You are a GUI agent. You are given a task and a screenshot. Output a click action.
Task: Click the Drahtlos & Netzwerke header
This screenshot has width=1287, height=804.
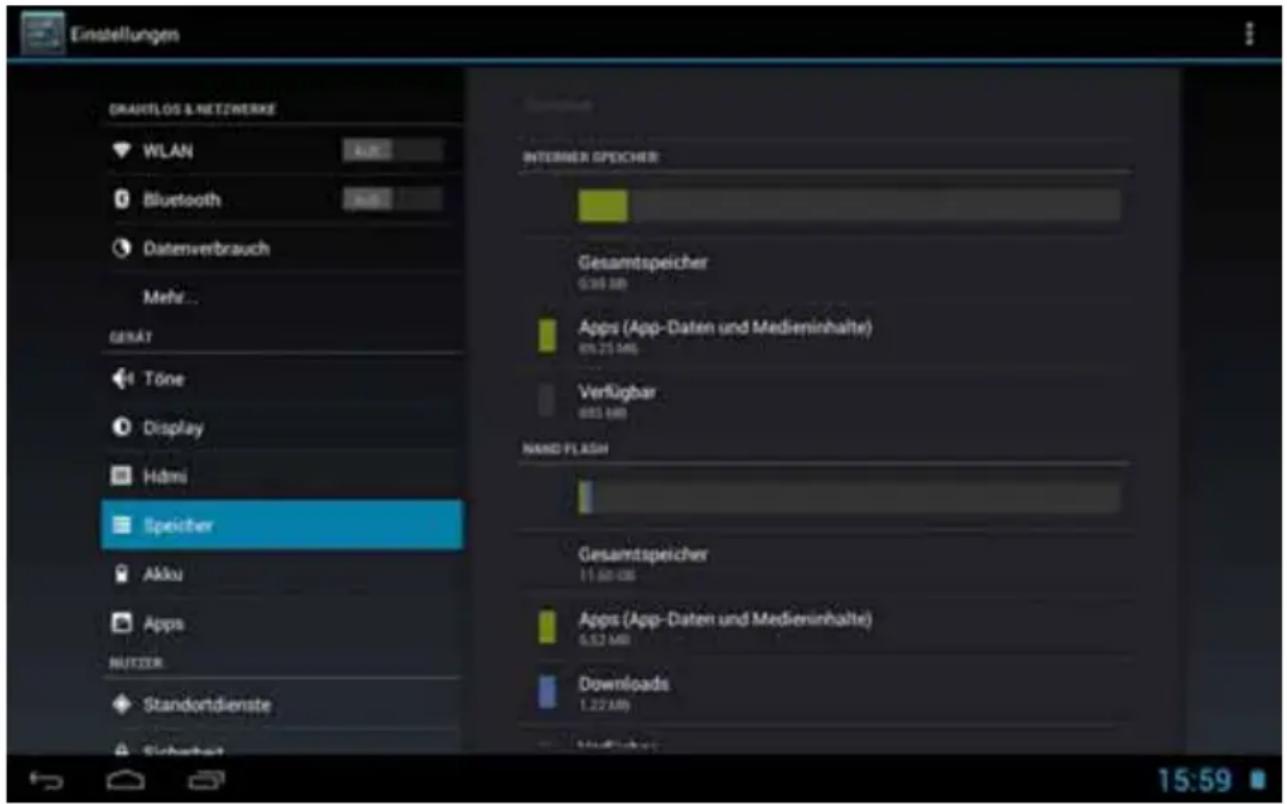click(192, 109)
